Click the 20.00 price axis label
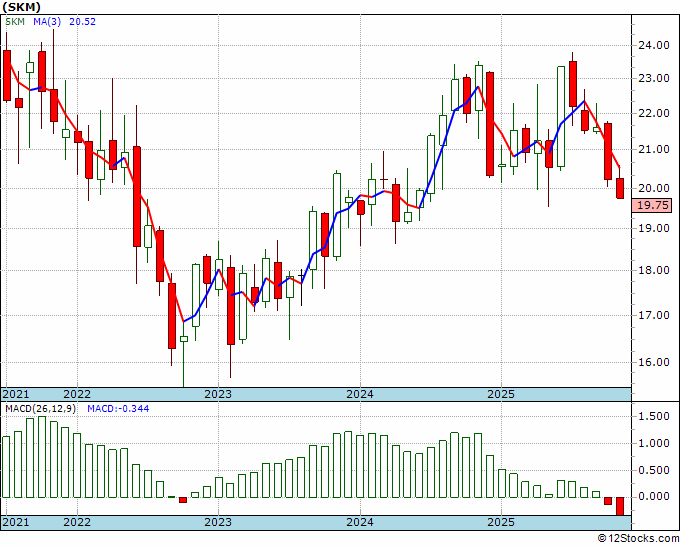680x546 pixels. click(x=653, y=188)
